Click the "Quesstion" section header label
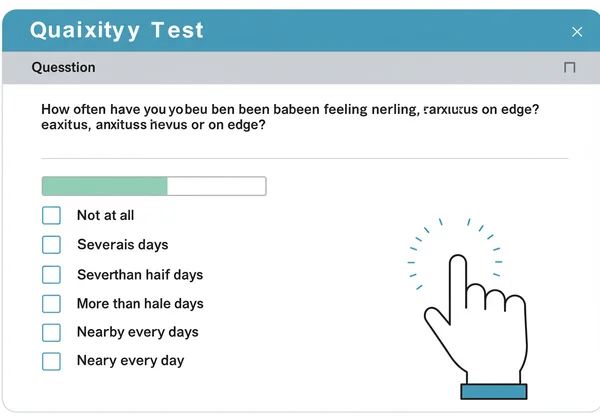 click(64, 68)
